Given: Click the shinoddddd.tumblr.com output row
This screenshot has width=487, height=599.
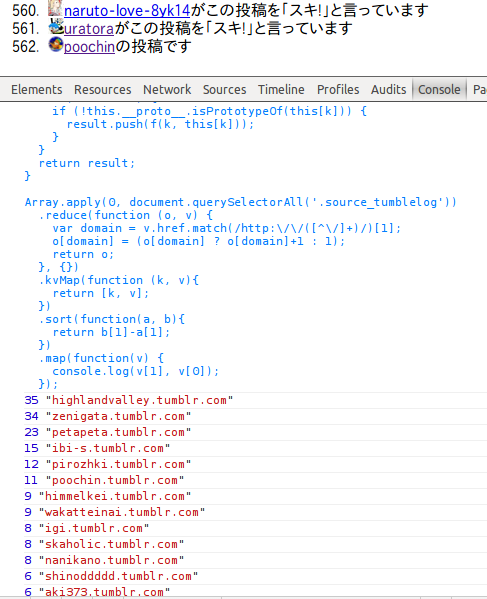Looking at the screenshot, I should click(255, 576).
